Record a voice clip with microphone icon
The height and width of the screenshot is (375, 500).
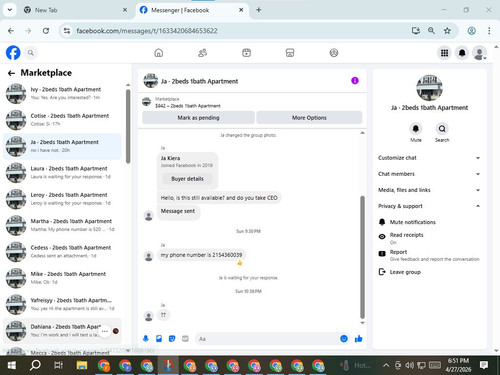[x=146, y=339]
